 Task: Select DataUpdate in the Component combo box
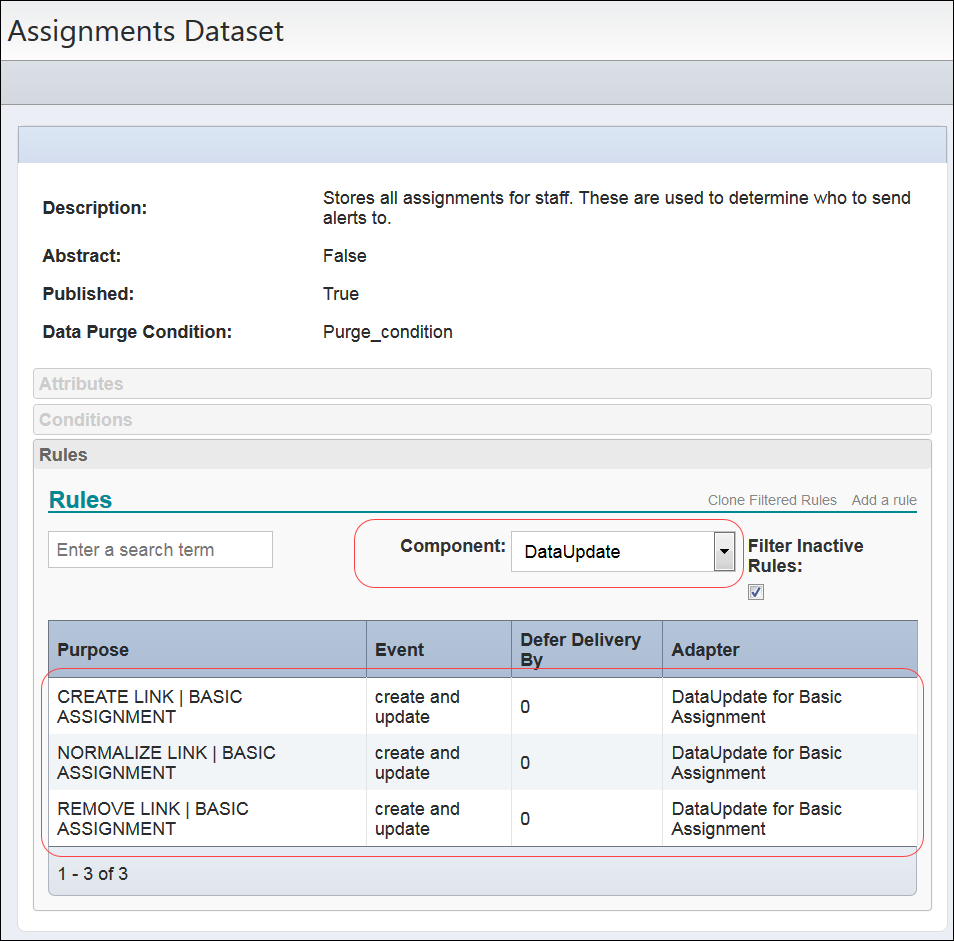point(610,551)
